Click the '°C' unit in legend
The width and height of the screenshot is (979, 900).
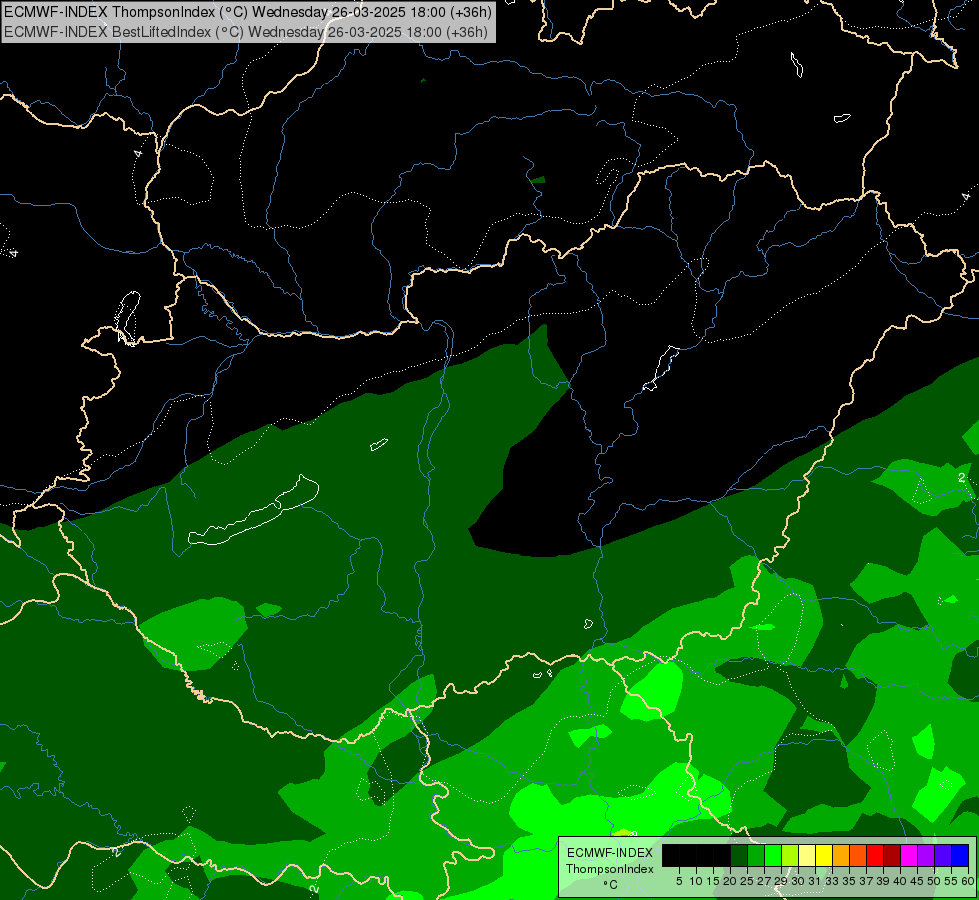610,885
